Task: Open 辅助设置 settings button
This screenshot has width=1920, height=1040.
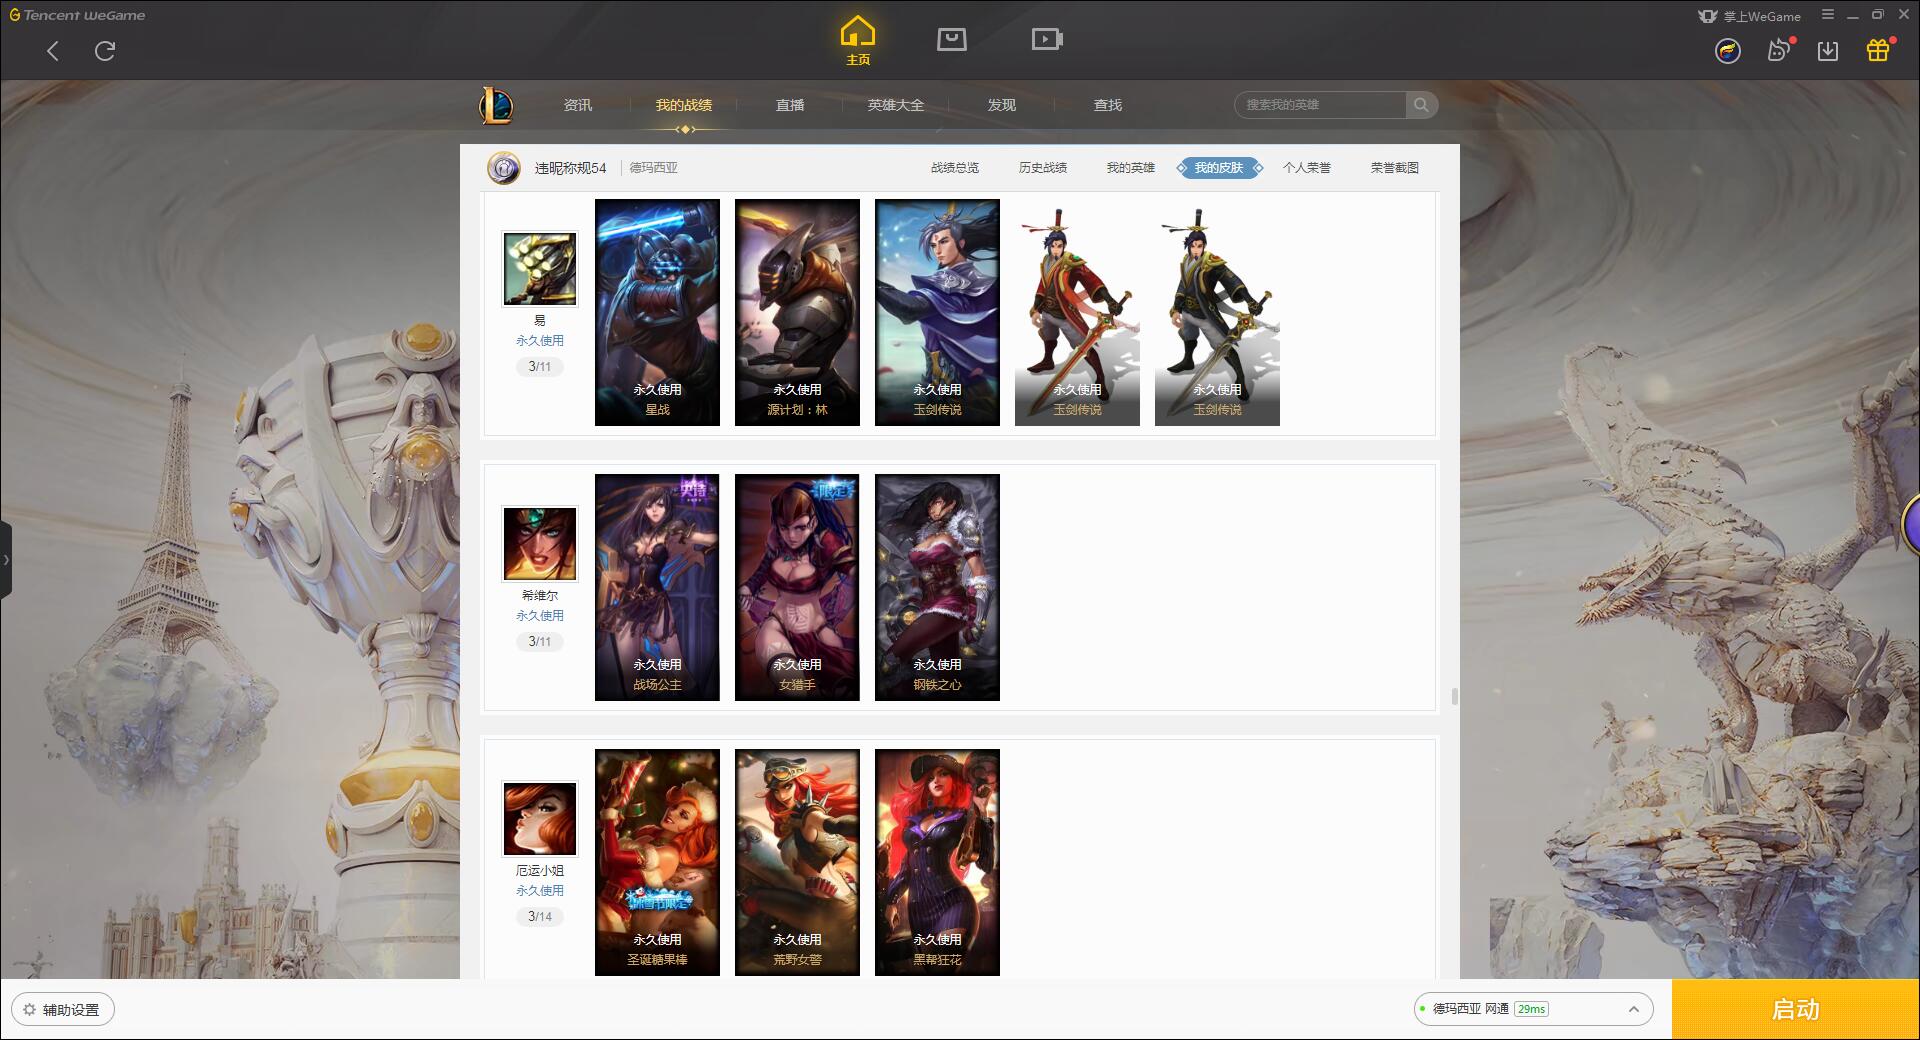Action: point(63,1010)
